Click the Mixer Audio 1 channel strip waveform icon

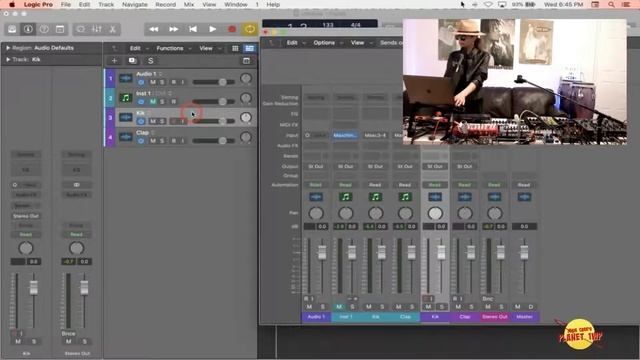[x=316, y=197]
